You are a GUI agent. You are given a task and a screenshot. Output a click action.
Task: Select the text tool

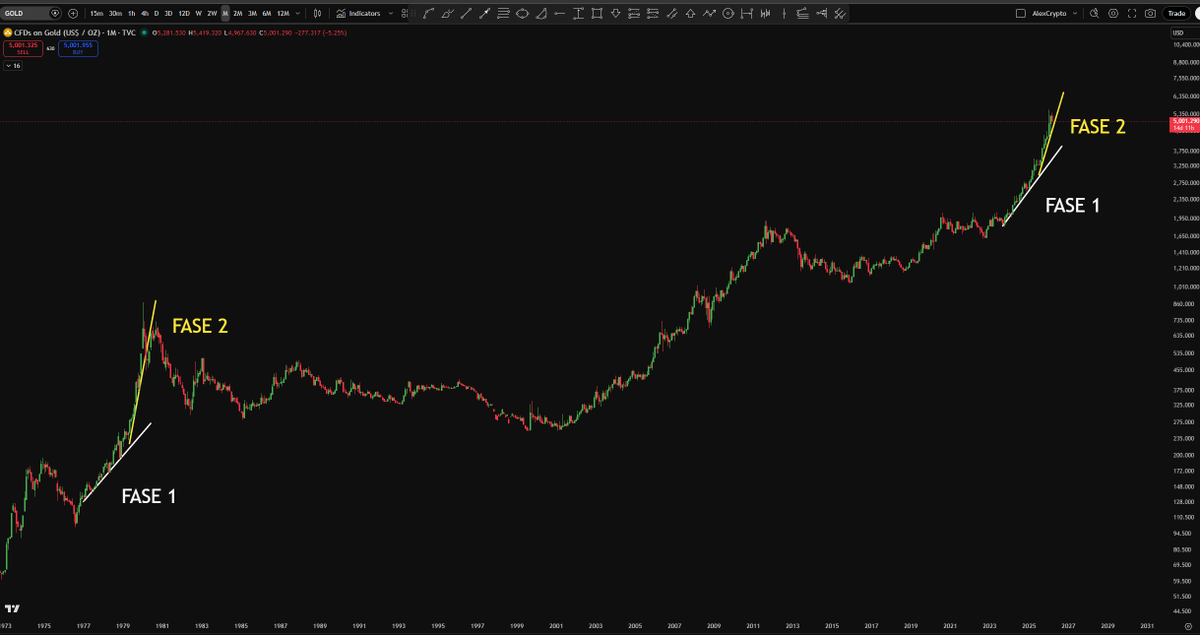577,14
